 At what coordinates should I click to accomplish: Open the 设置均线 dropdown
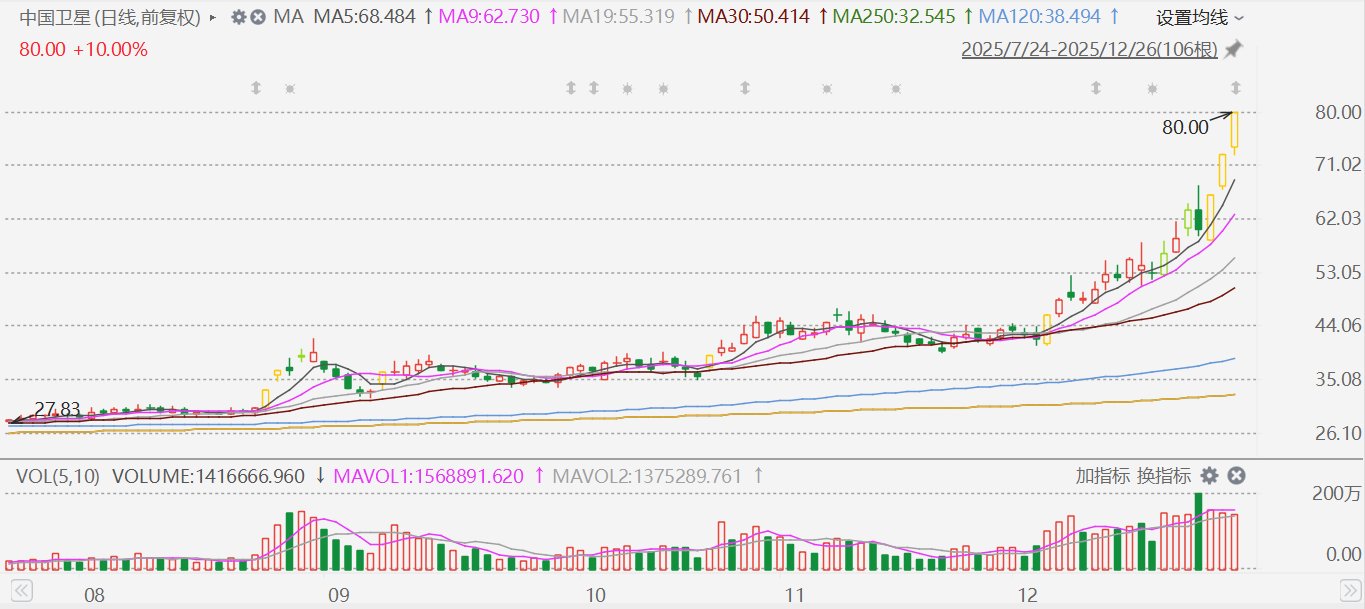coord(1200,17)
